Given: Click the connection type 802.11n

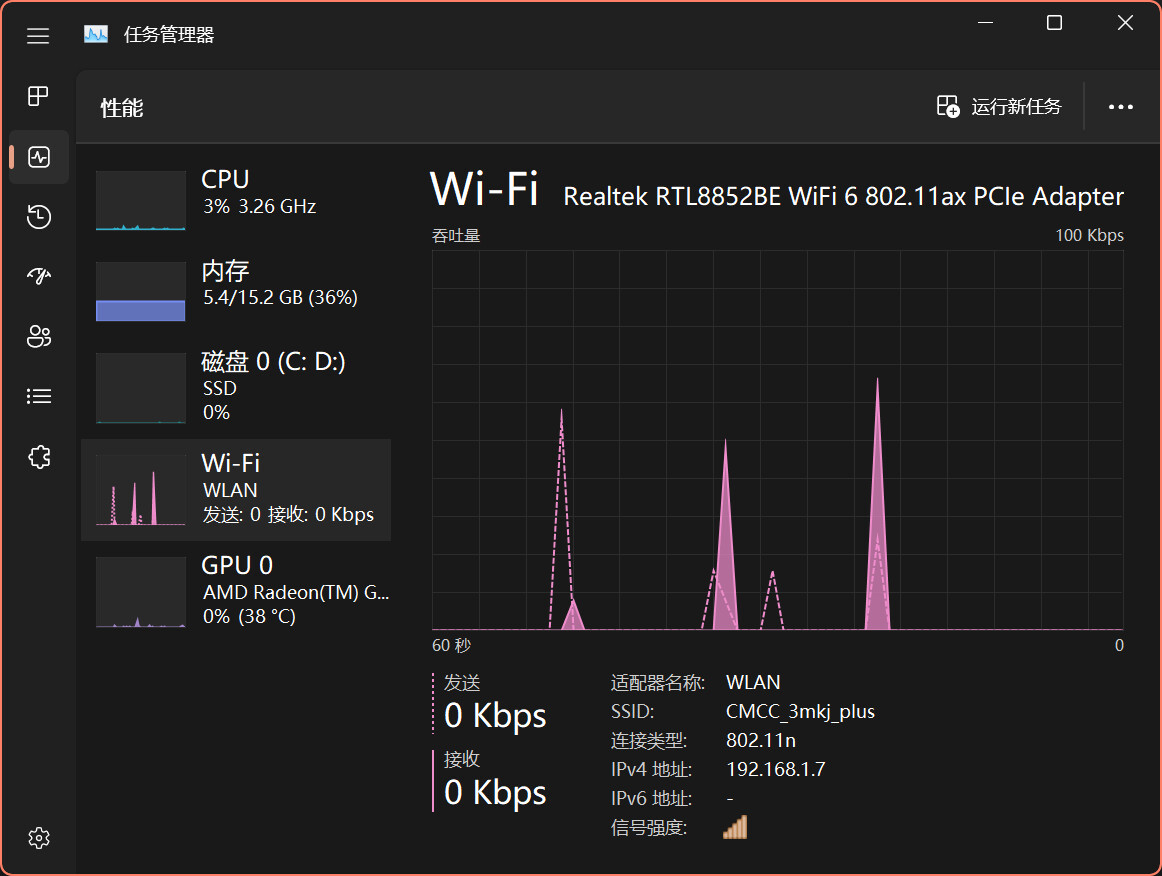Looking at the screenshot, I should (760, 740).
